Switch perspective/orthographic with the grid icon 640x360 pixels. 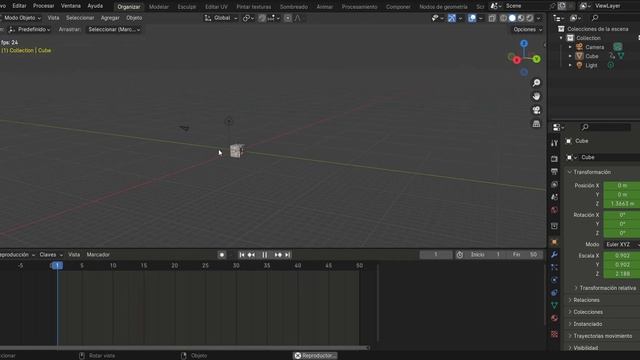[x=536, y=124]
